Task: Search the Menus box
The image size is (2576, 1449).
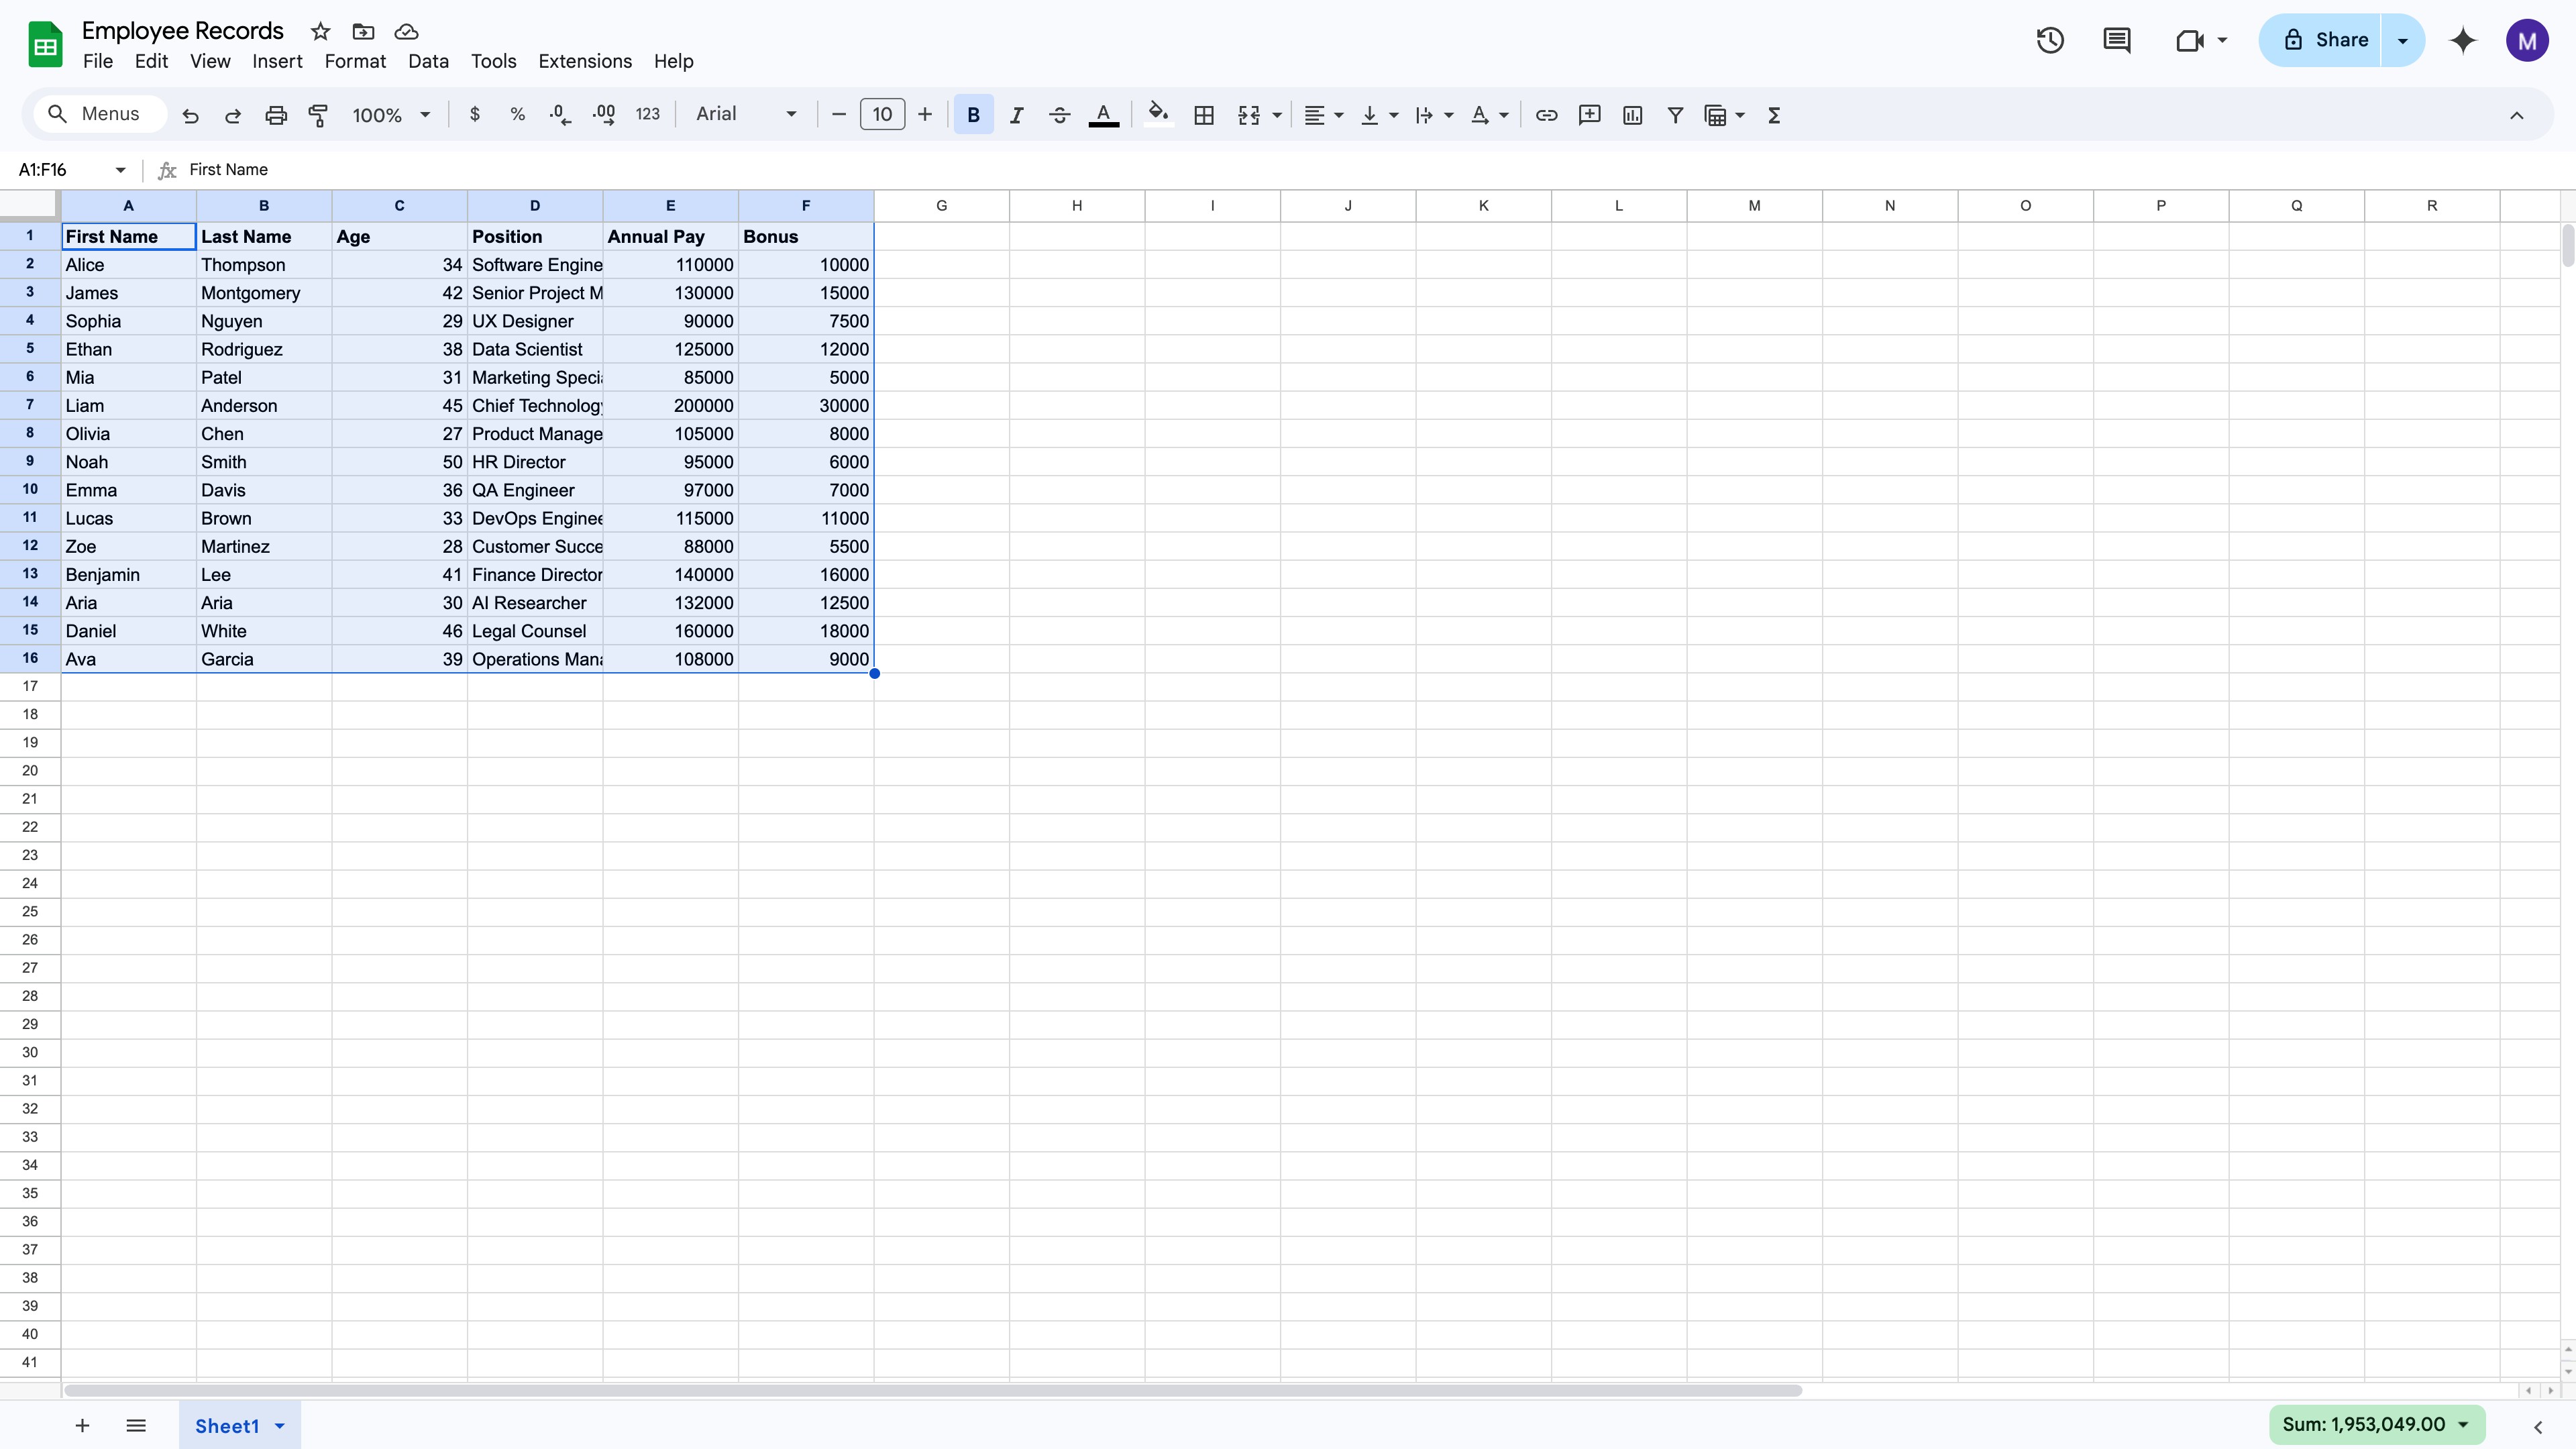Action: coord(100,114)
